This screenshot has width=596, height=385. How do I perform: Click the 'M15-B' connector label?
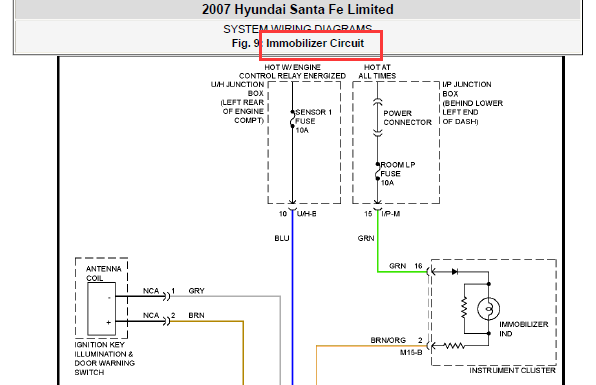411,353
